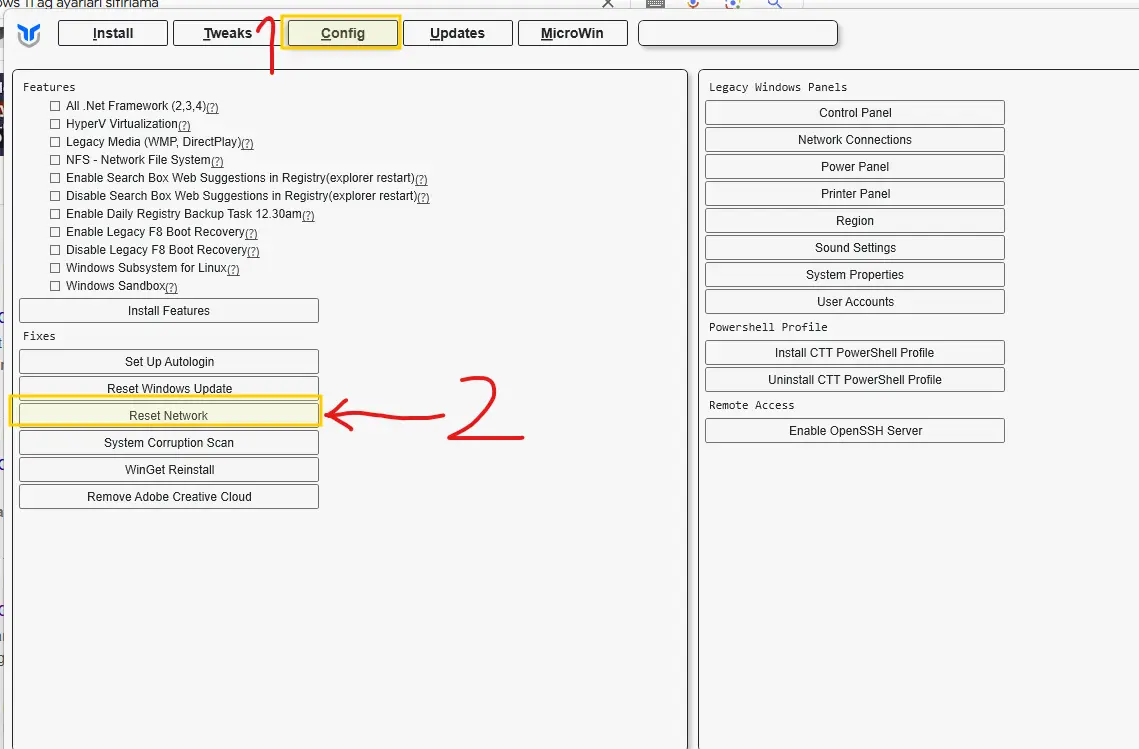
Task: Open (?) help for Enable Legacy F8 Boot Recovery
Action: [x=251, y=234]
